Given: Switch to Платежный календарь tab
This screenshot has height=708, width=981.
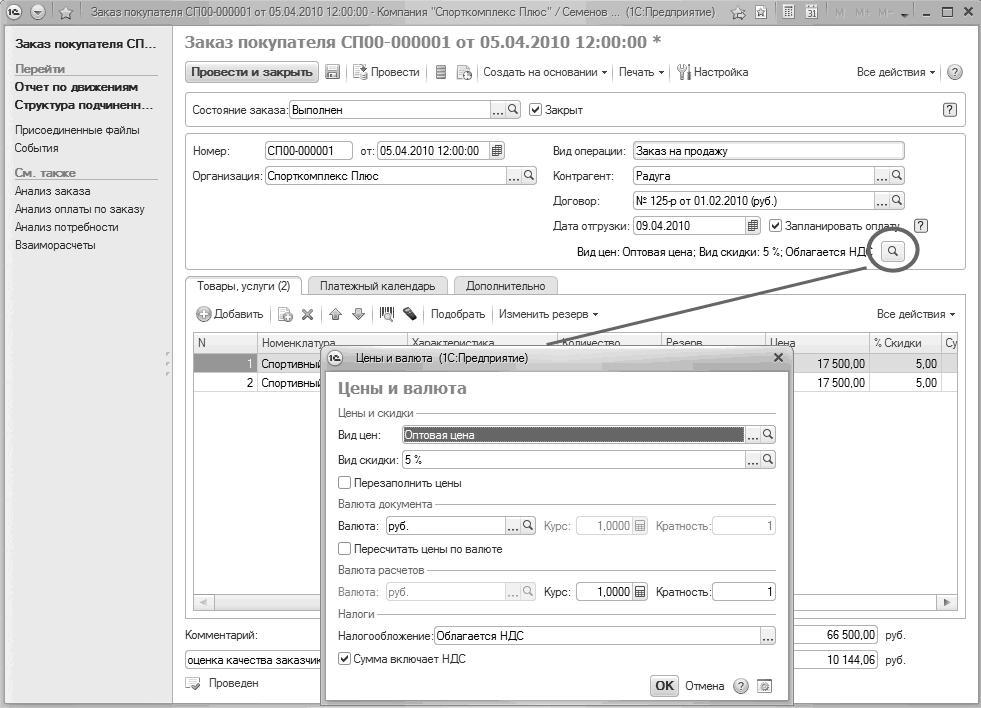Looking at the screenshot, I should pyautogui.click(x=377, y=286).
